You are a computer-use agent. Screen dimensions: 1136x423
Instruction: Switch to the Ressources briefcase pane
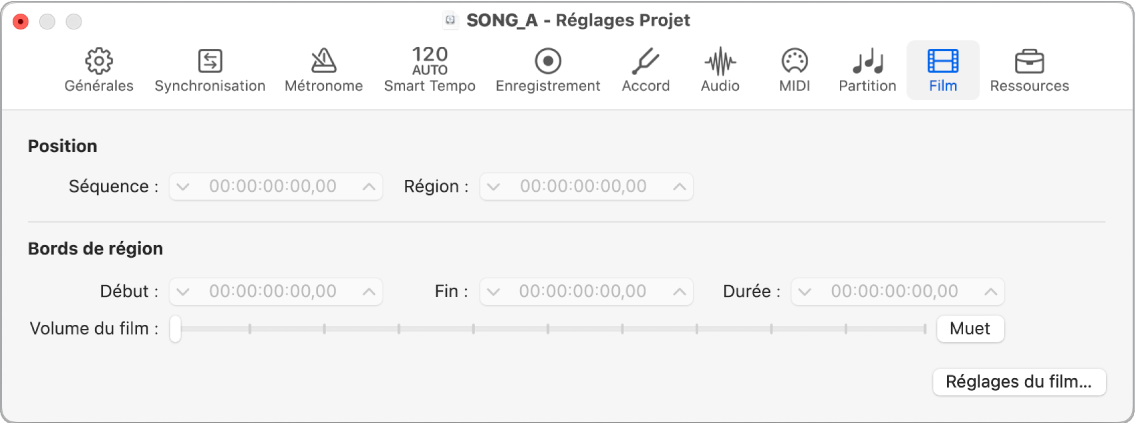click(x=1030, y=71)
